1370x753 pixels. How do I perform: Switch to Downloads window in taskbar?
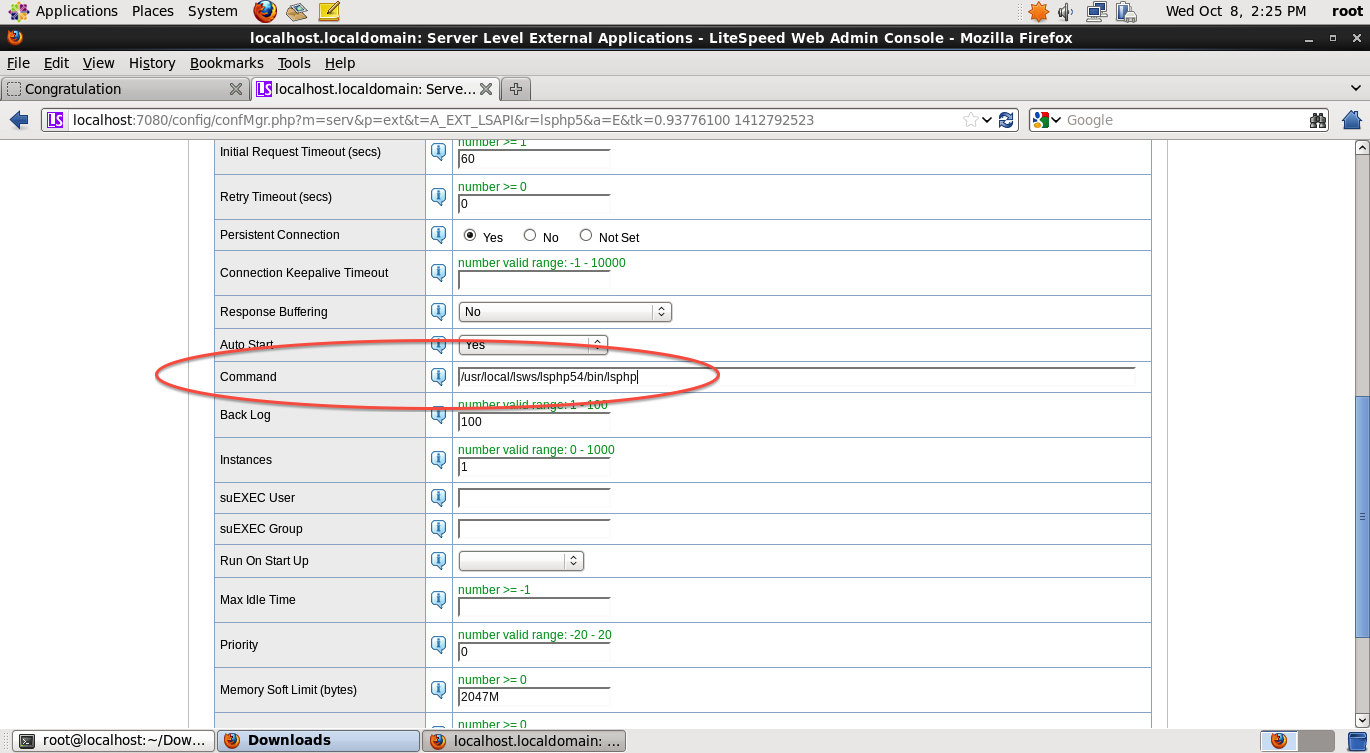(318, 741)
